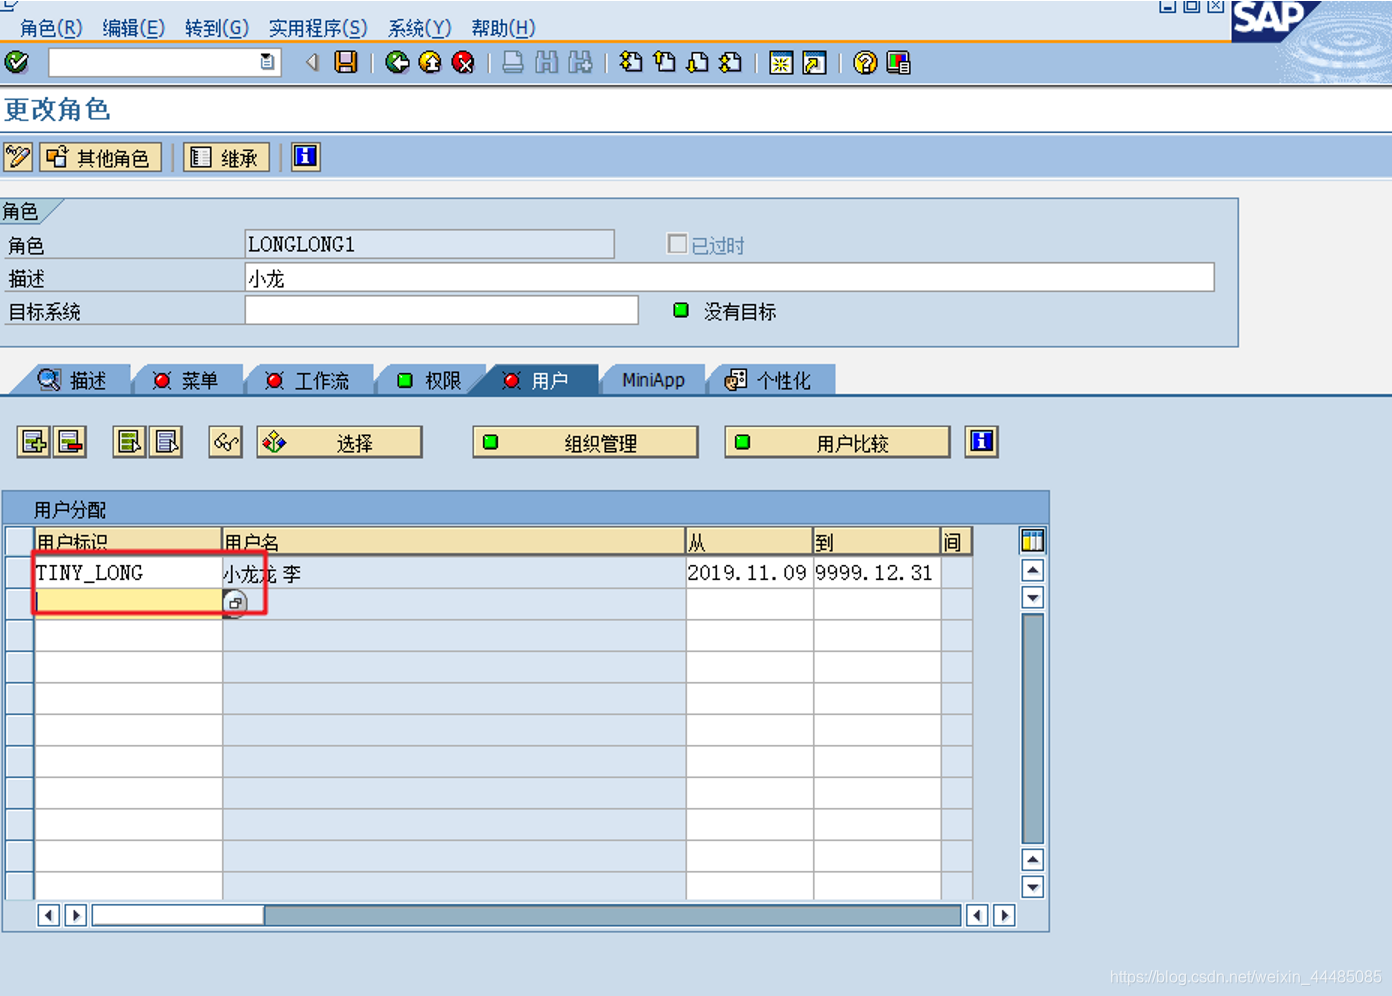The width and height of the screenshot is (1392, 996).
Task: Click the 2019.11.09 start date cell
Action: click(x=749, y=572)
